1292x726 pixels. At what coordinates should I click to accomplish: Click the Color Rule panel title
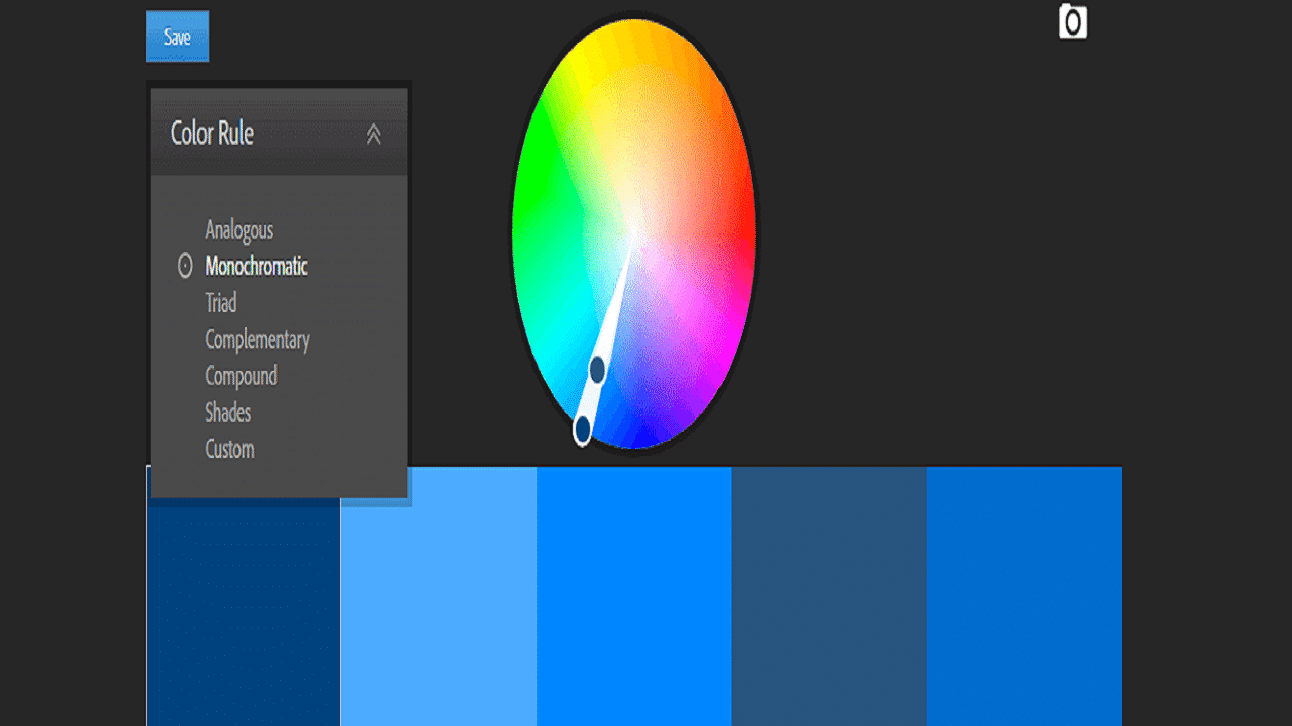[212, 134]
